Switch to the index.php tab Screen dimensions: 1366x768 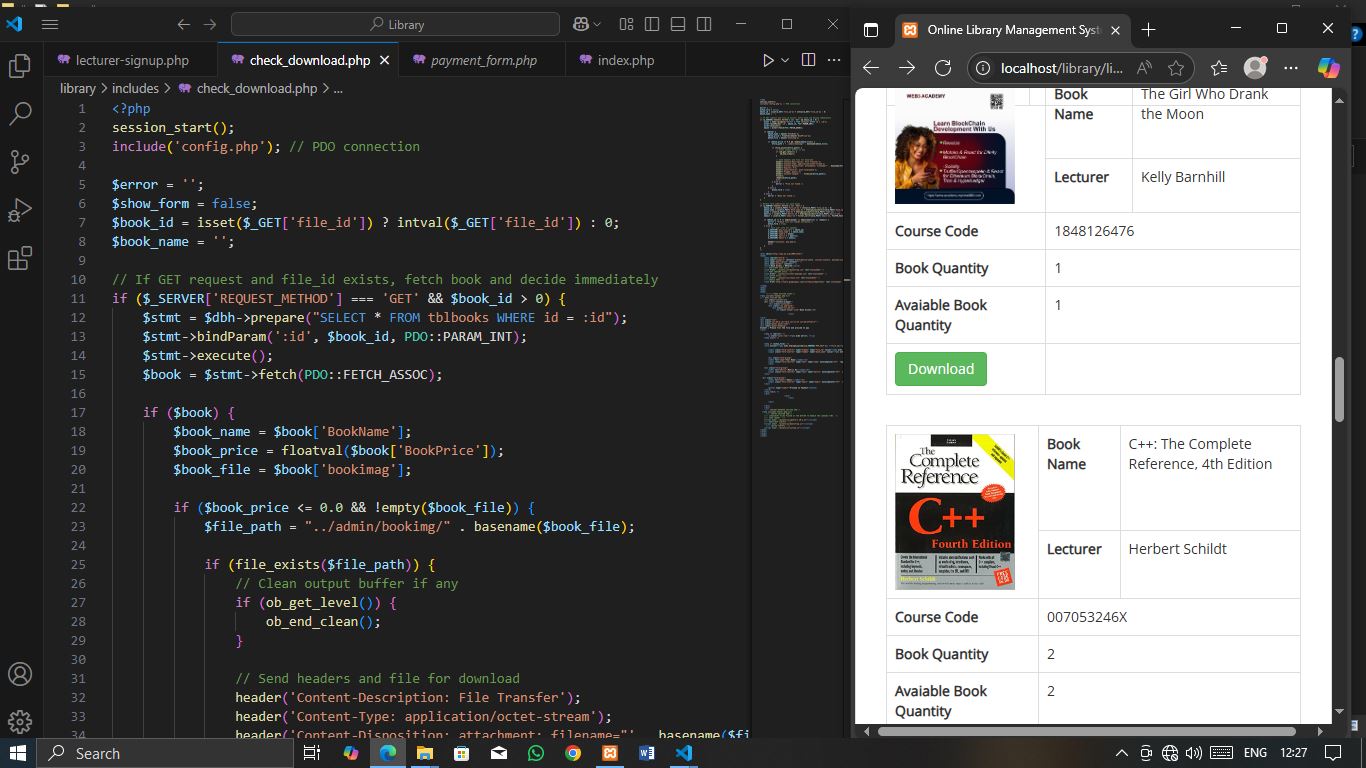click(625, 60)
